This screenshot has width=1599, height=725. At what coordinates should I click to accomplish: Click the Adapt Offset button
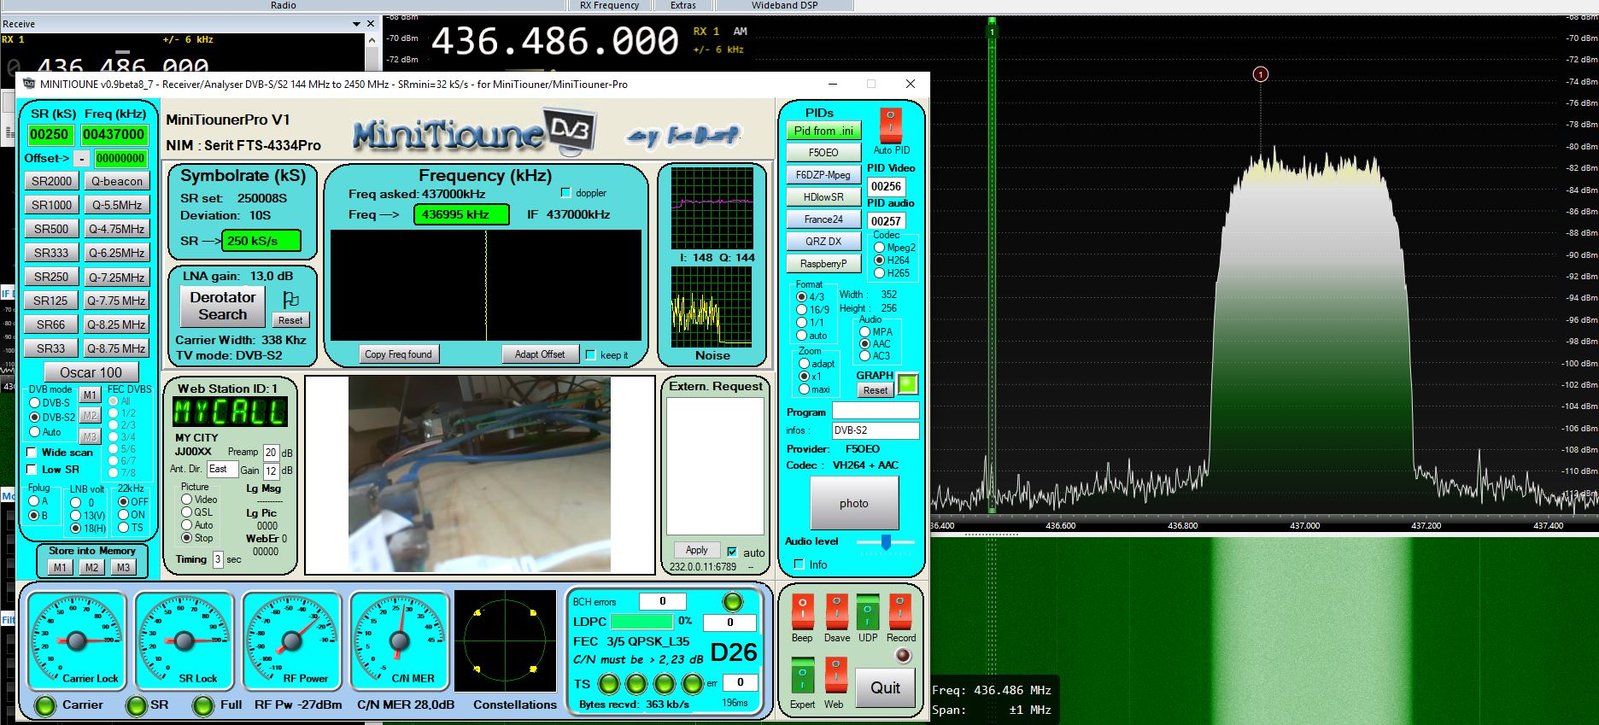tap(540, 354)
